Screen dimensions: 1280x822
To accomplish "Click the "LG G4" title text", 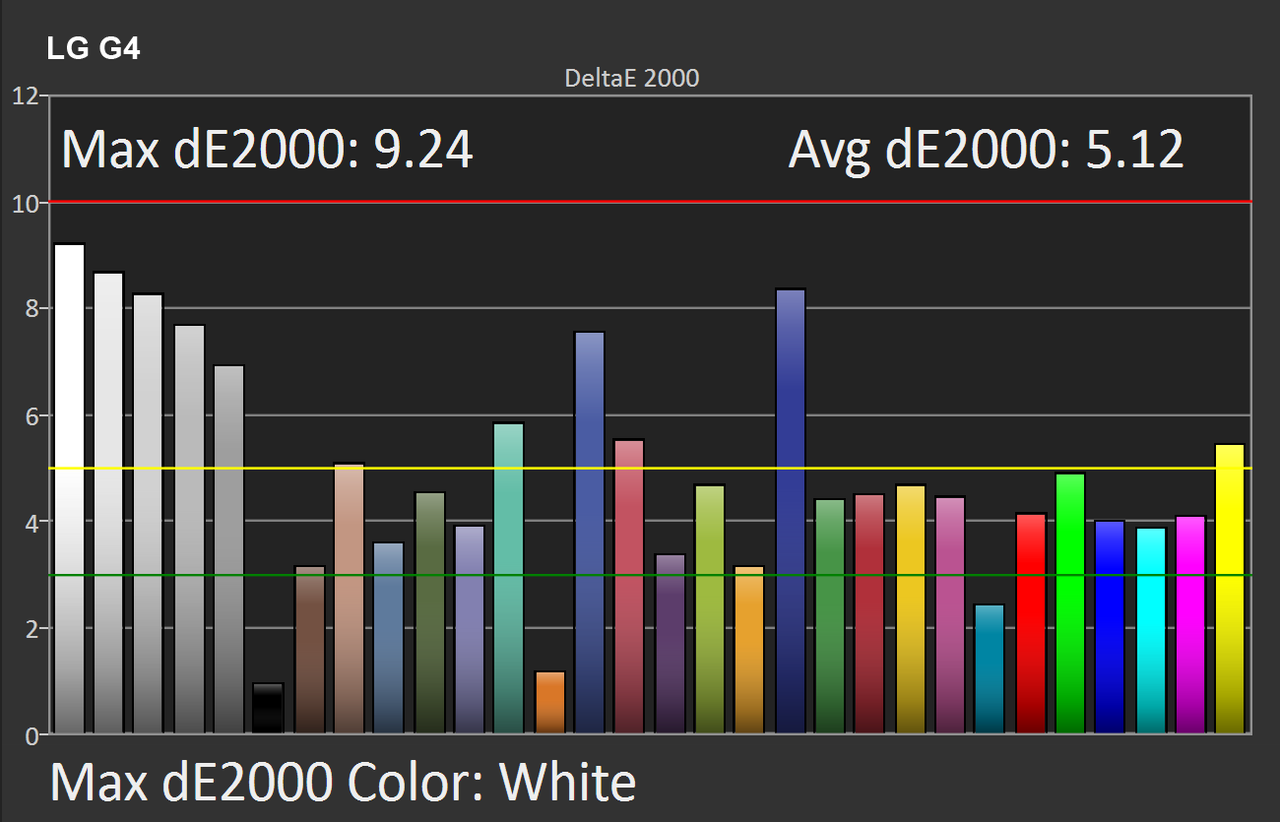I will 93,47.
